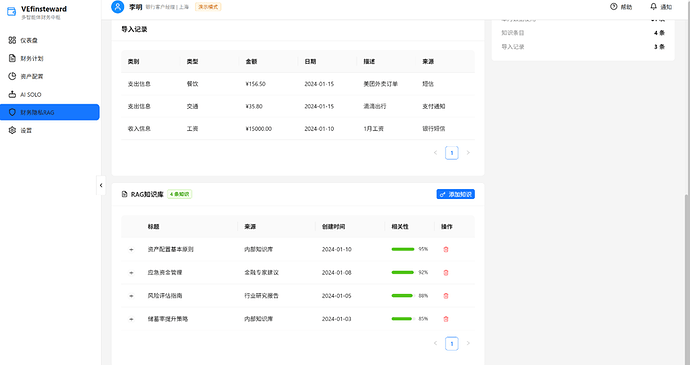Click the 美团外卖订单 description cell
690x365 pixels.
381,84
